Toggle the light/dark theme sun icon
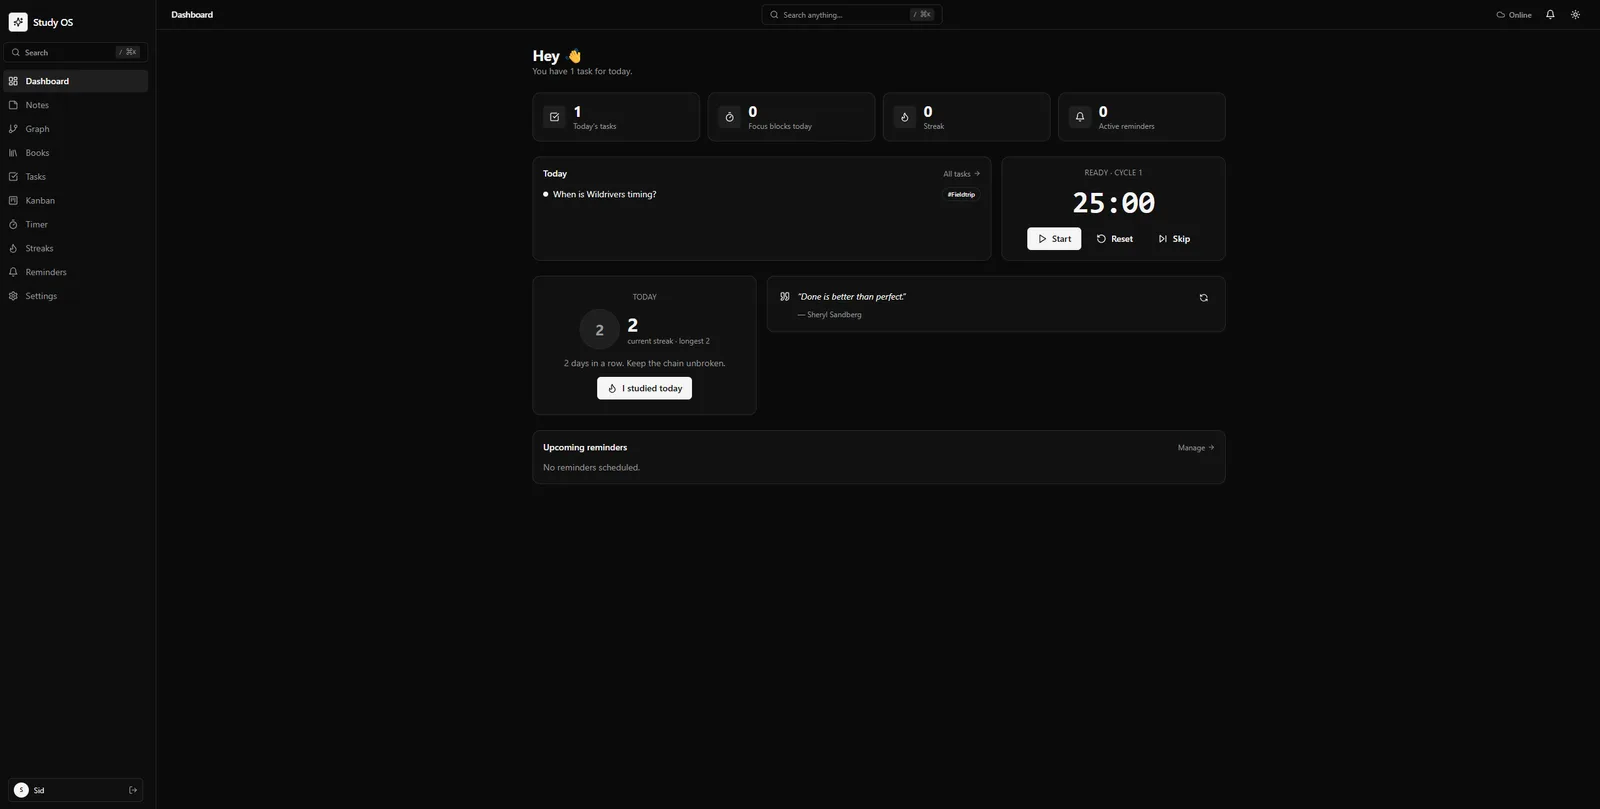This screenshot has width=1600, height=809. click(1575, 15)
